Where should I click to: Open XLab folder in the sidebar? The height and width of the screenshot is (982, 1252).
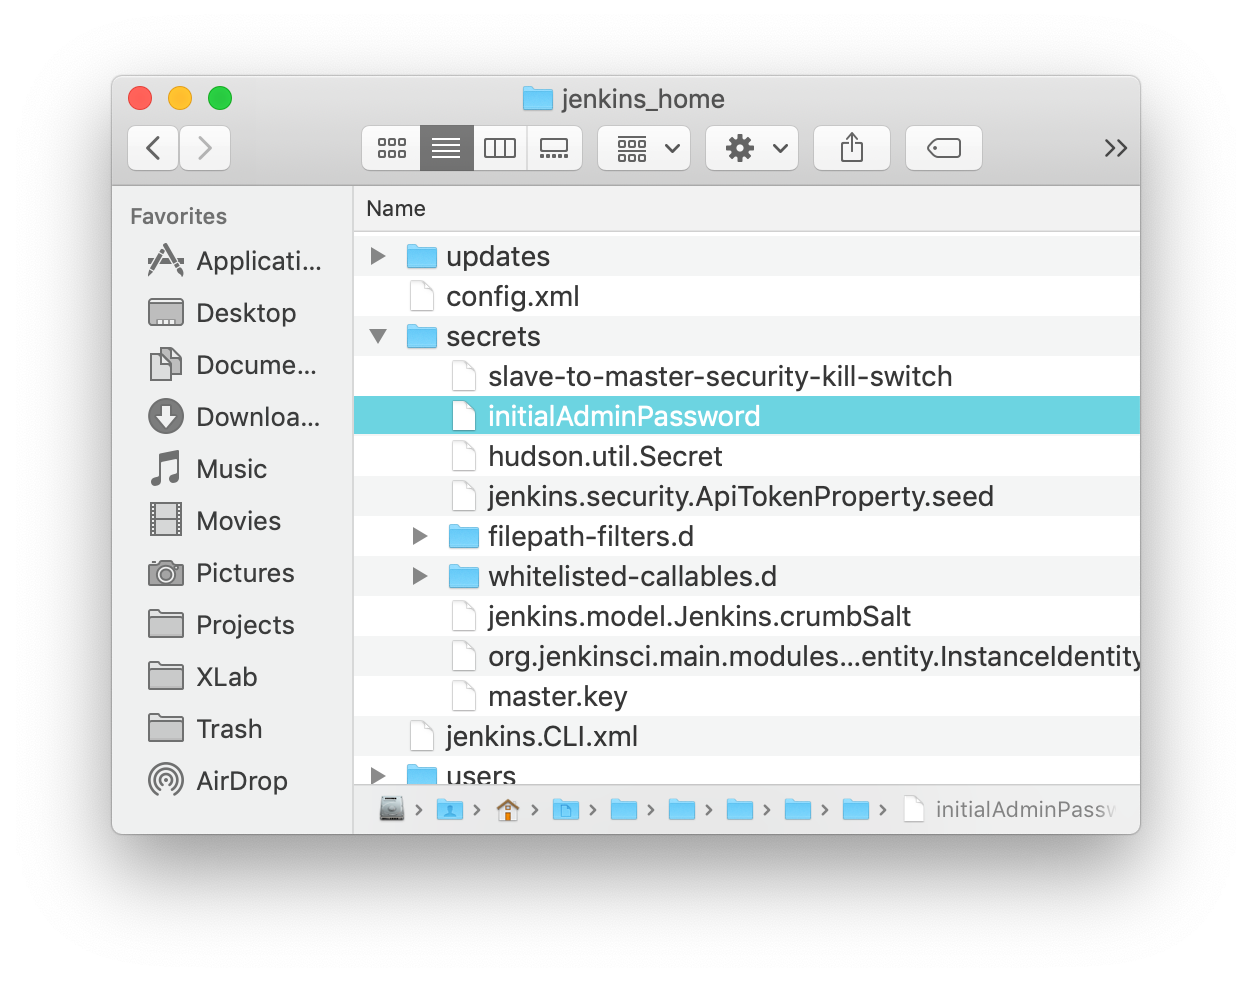click(x=203, y=677)
